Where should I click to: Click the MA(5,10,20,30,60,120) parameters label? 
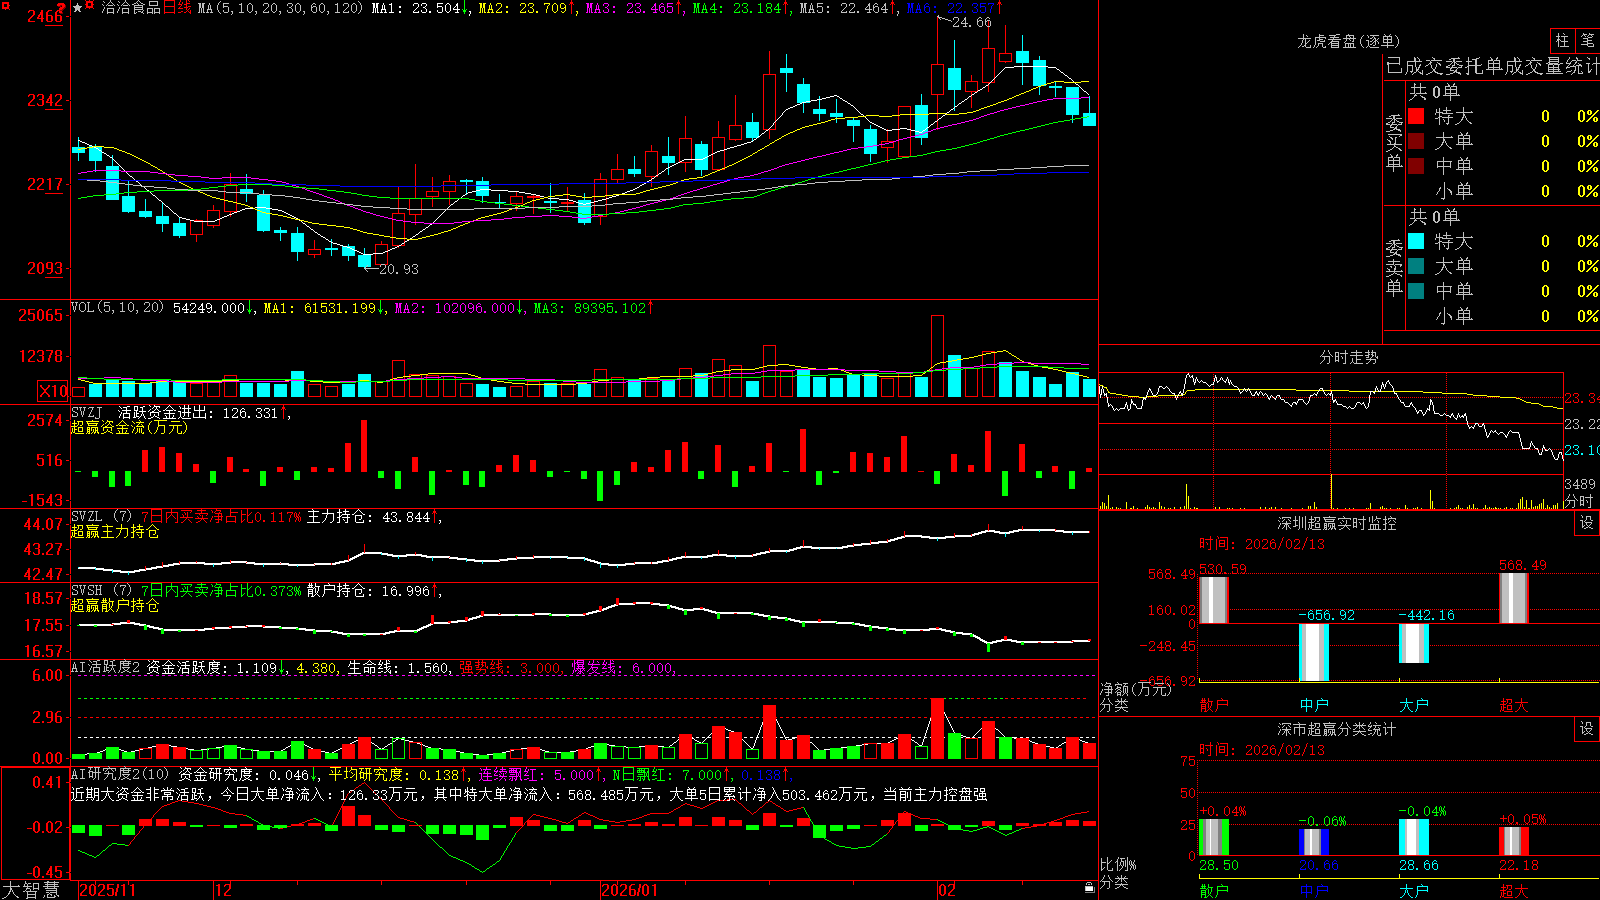(x=280, y=8)
